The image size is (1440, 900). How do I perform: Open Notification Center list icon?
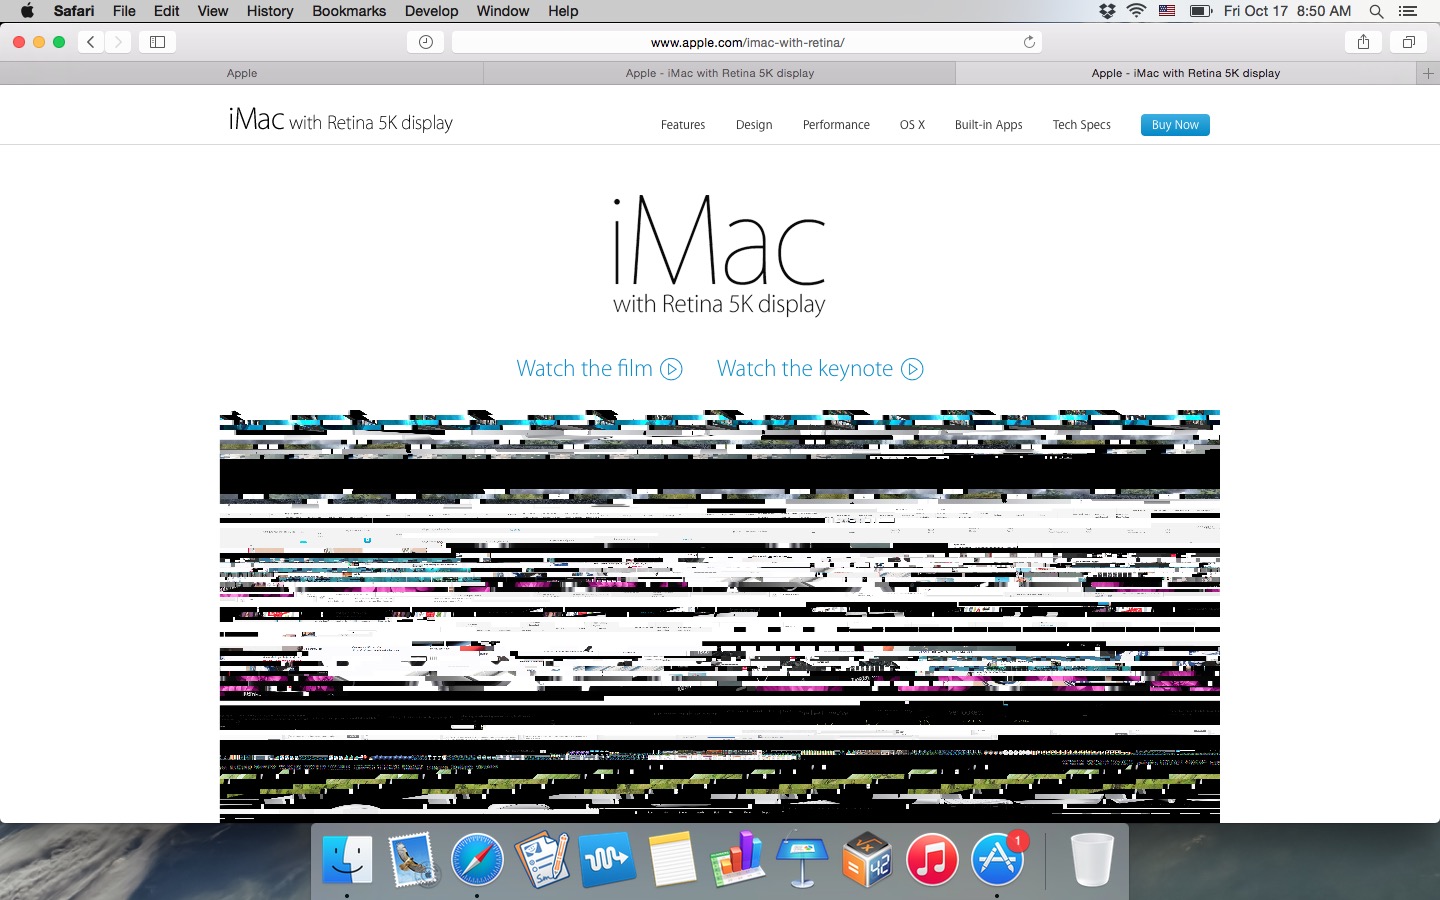1408,11
